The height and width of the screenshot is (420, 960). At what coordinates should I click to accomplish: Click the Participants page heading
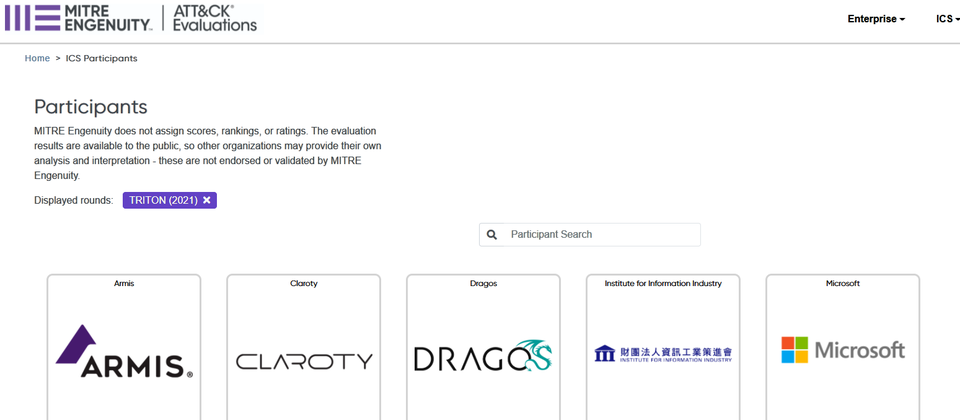click(x=91, y=107)
